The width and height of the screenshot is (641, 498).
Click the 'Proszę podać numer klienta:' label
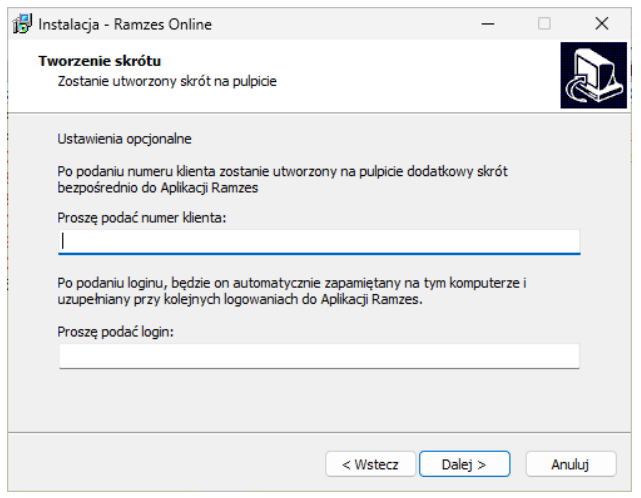(141, 218)
